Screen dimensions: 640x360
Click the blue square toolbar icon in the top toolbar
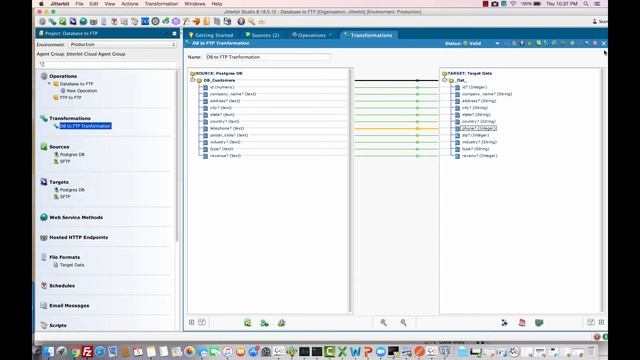pyautogui.click(x=145, y=21)
